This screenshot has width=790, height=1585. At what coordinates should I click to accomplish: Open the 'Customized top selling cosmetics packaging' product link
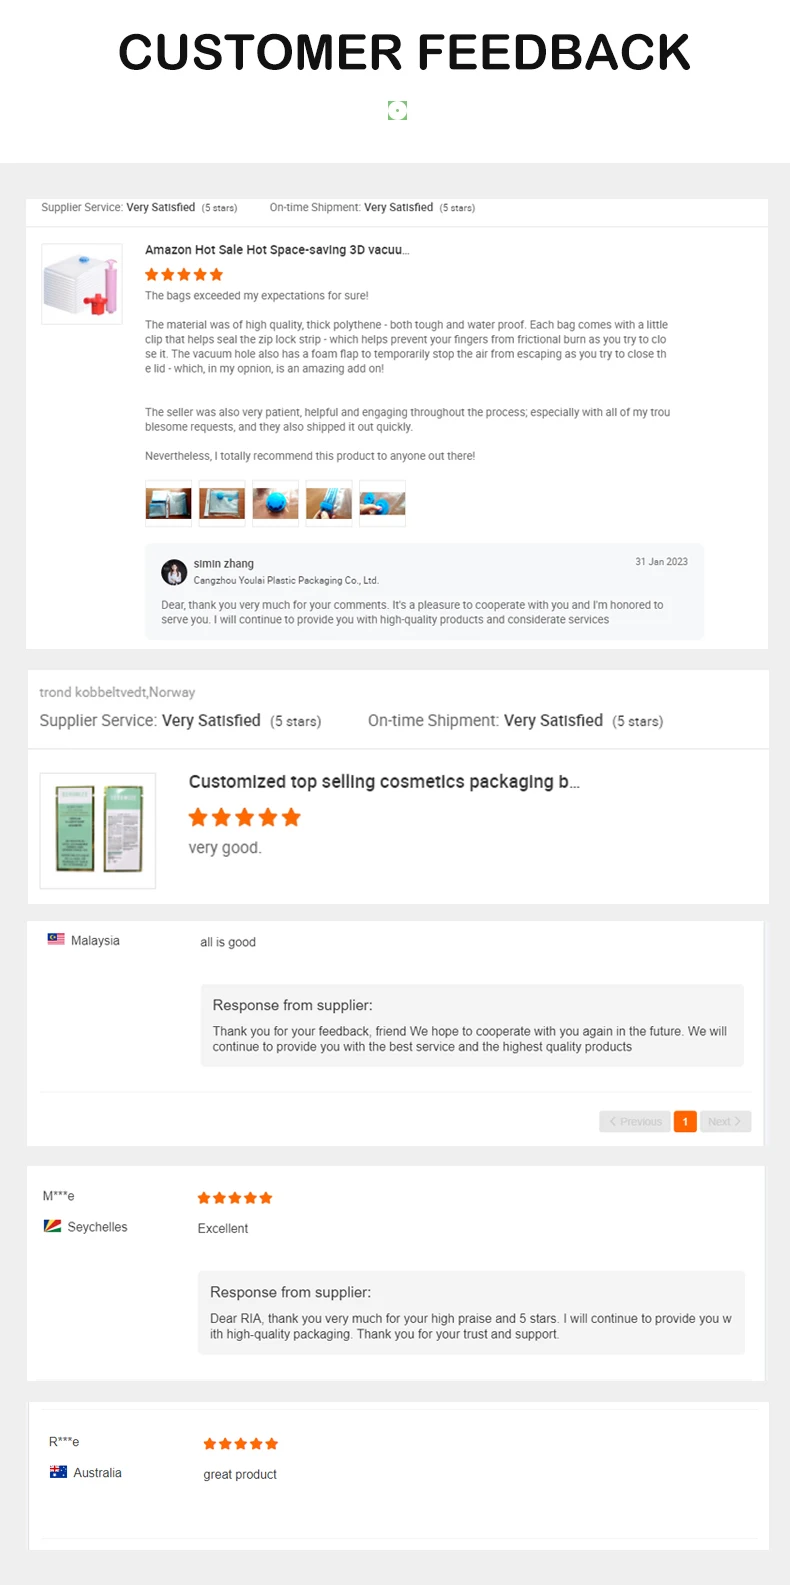pyautogui.click(x=384, y=782)
